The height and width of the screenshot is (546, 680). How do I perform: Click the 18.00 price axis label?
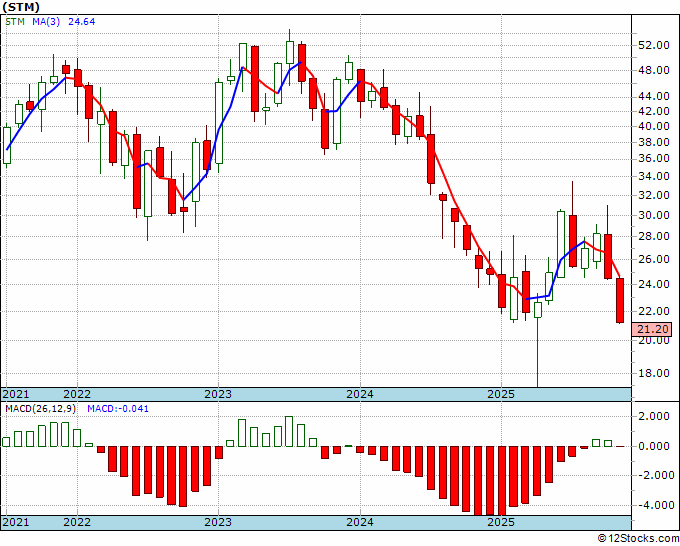pyautogui.click(x=654, y=373)
